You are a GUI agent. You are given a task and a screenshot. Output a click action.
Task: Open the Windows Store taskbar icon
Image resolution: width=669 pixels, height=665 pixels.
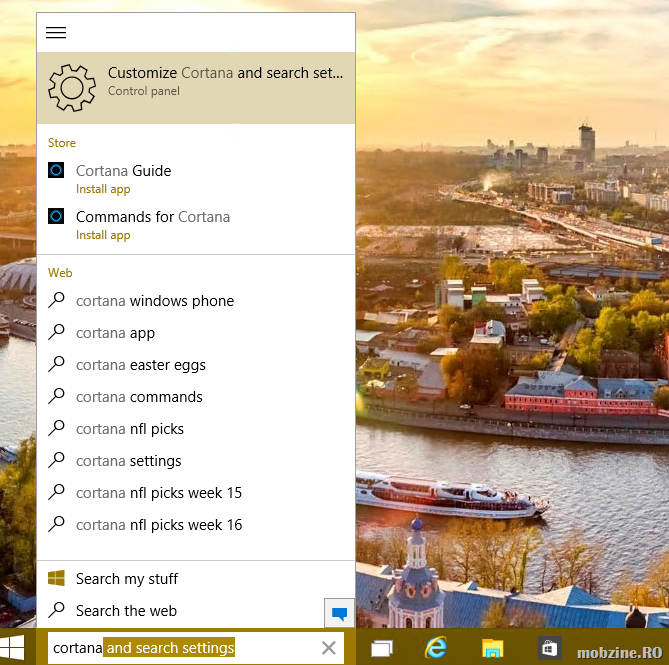[x=549, y=648]
